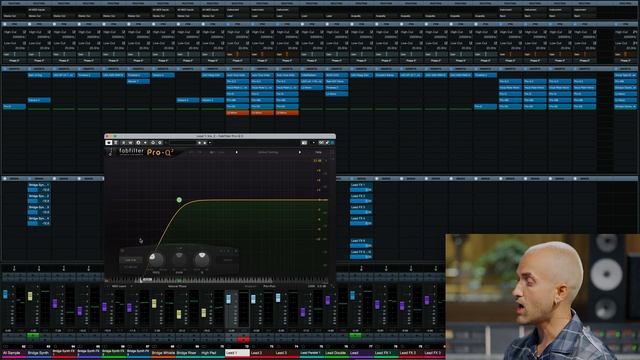Select the Lead FX 1 channel
Viewport: 640px width, 360px height.
tap(386, 353)
